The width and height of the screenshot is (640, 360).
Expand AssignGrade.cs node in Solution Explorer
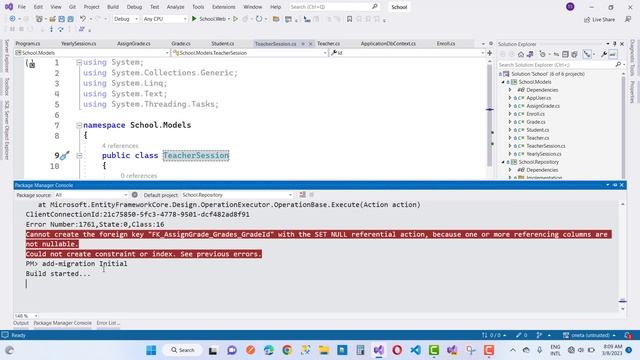pyautogui.click(x=510, y=106)
